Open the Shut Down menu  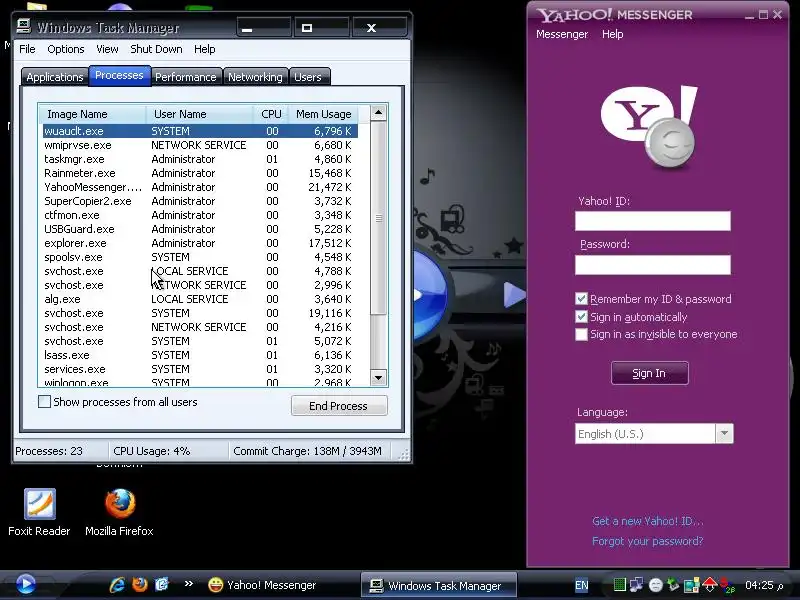click(156, 49)
